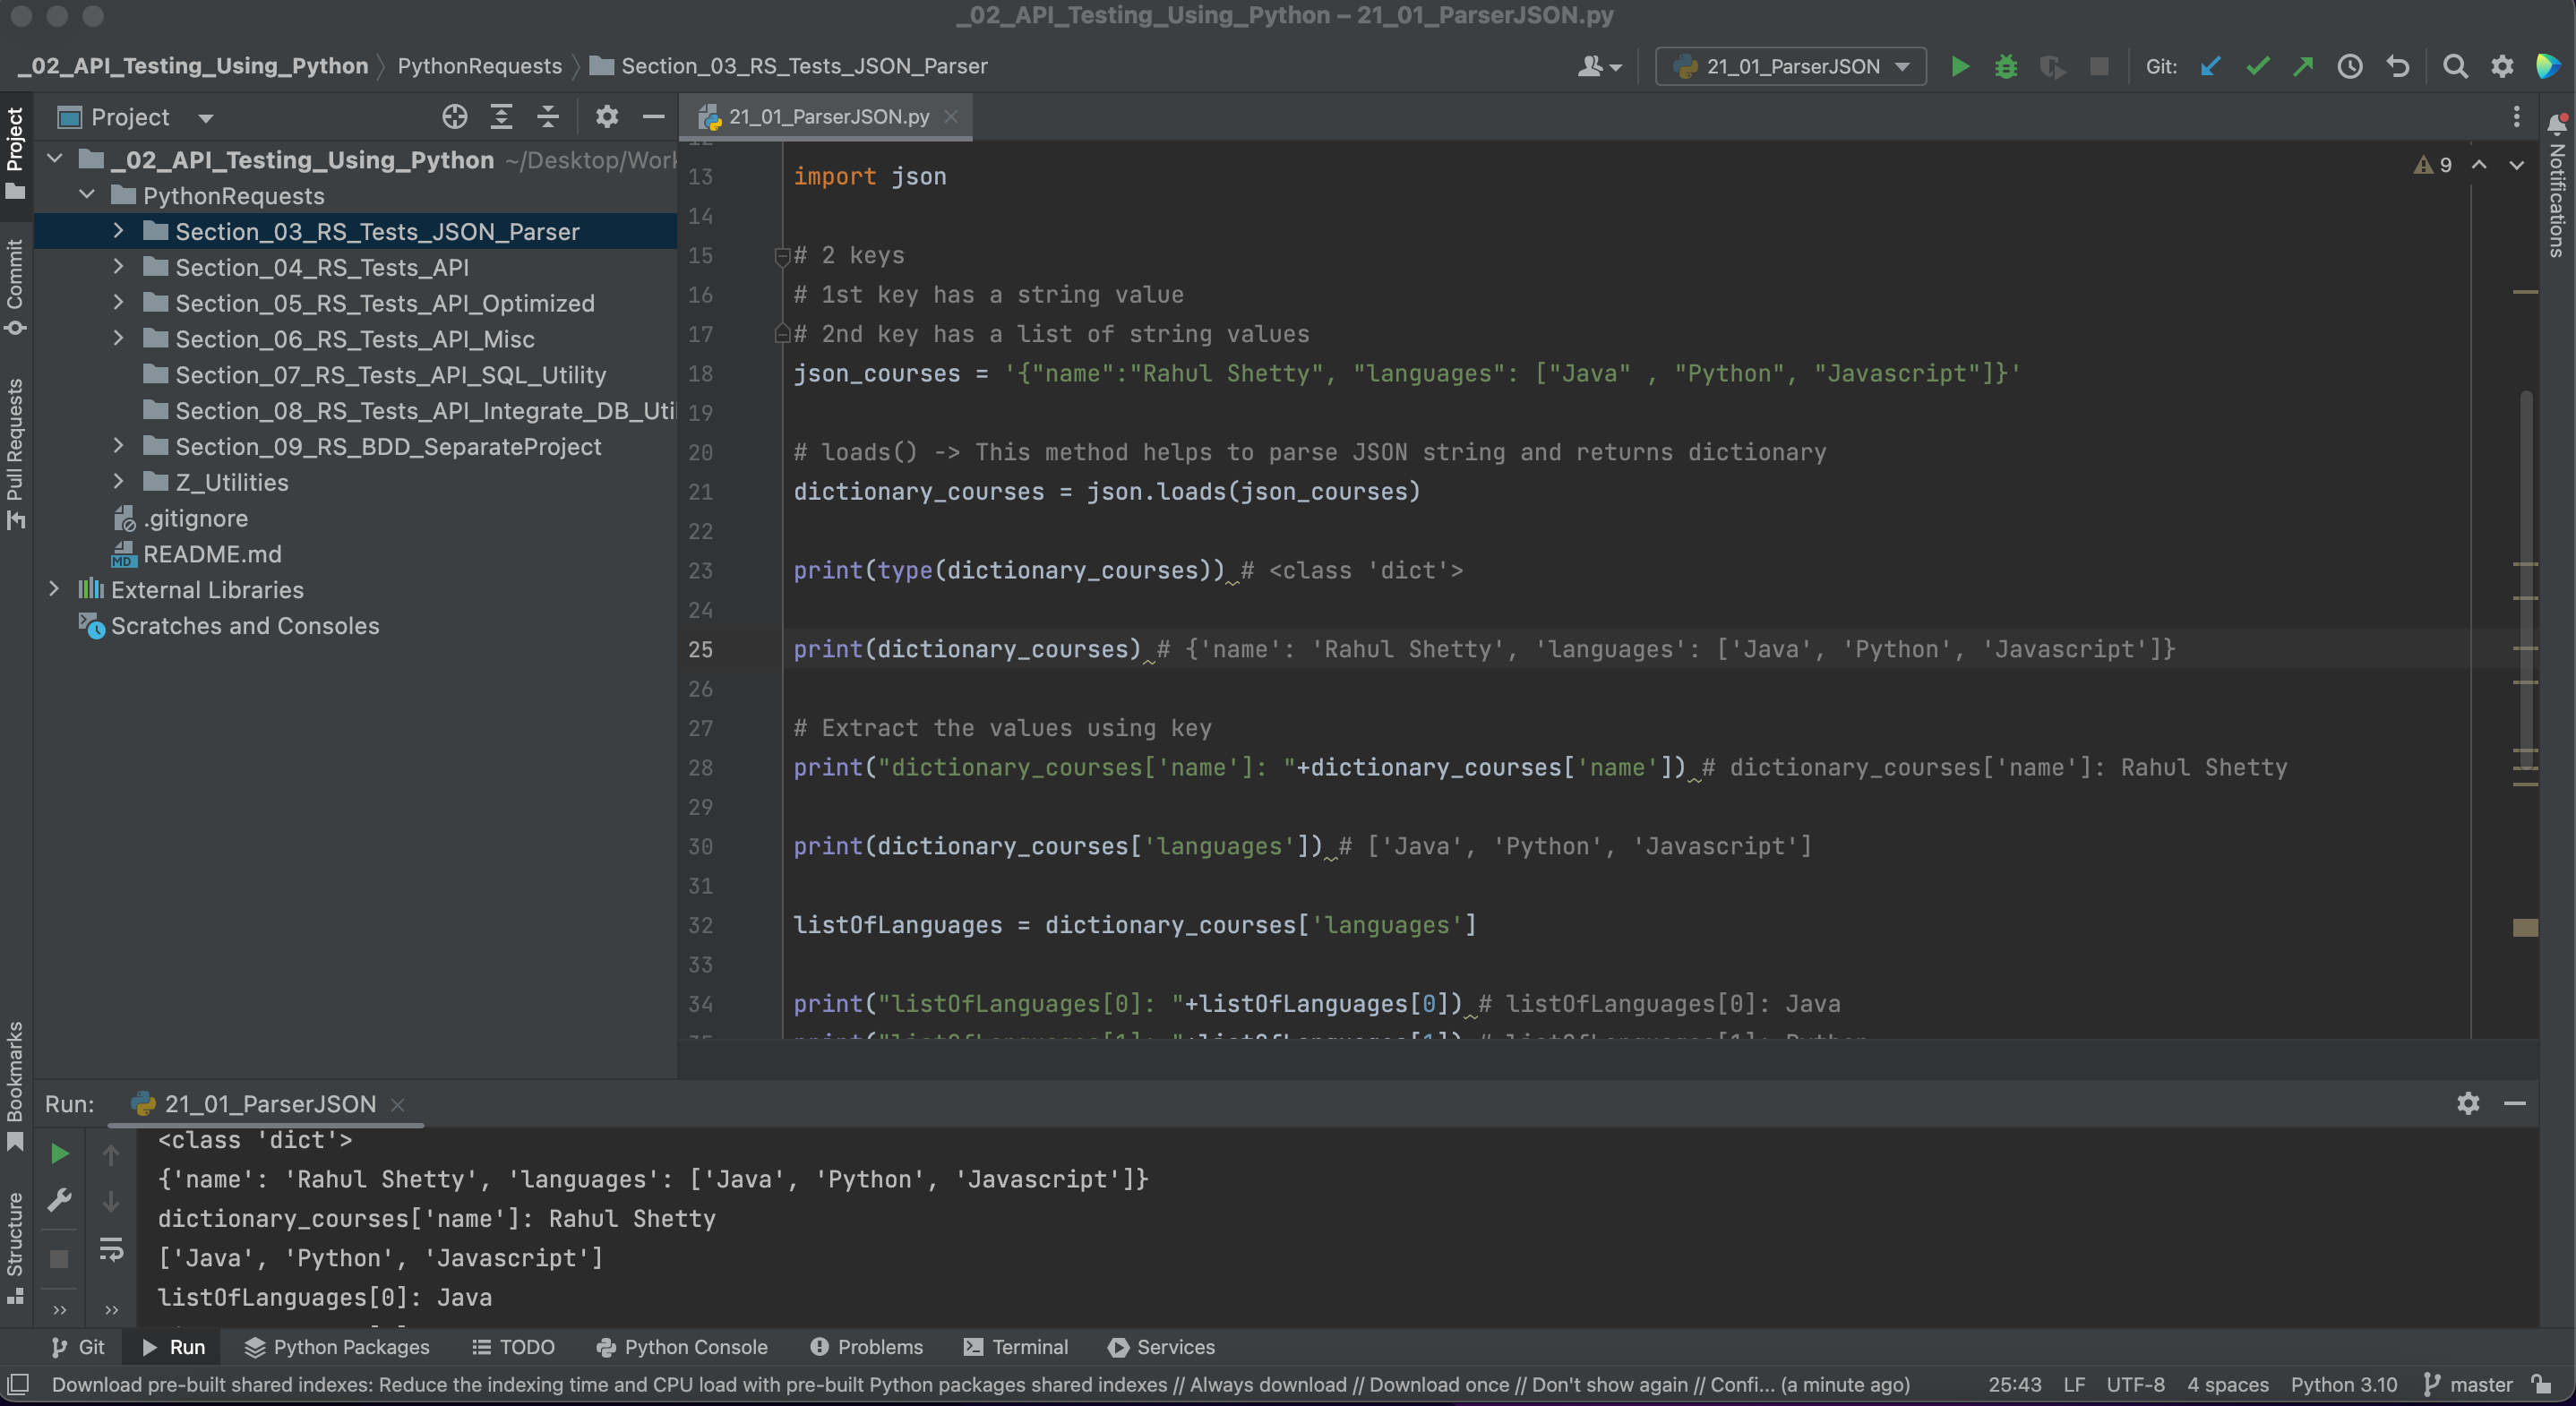
Task: Expand Section_09_RS_BDD_SeparateProject folder
Action: (x=118, y=446)
